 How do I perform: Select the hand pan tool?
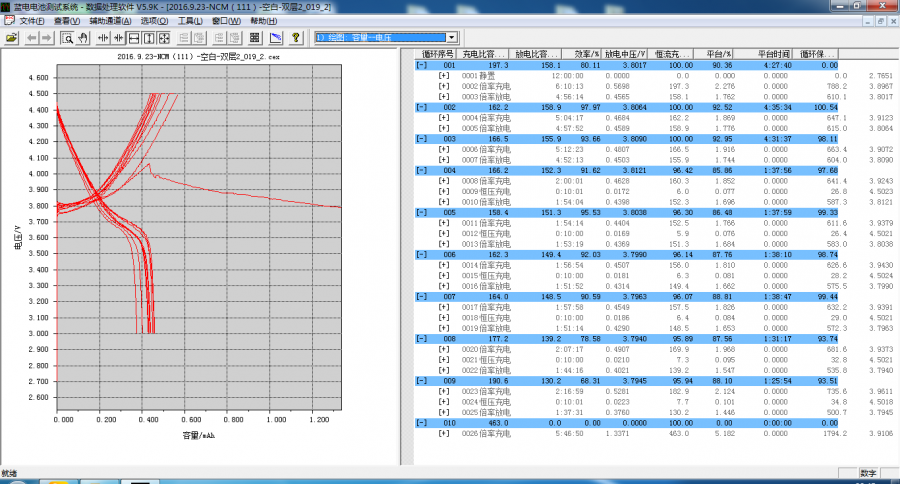(x=83, y=38)
